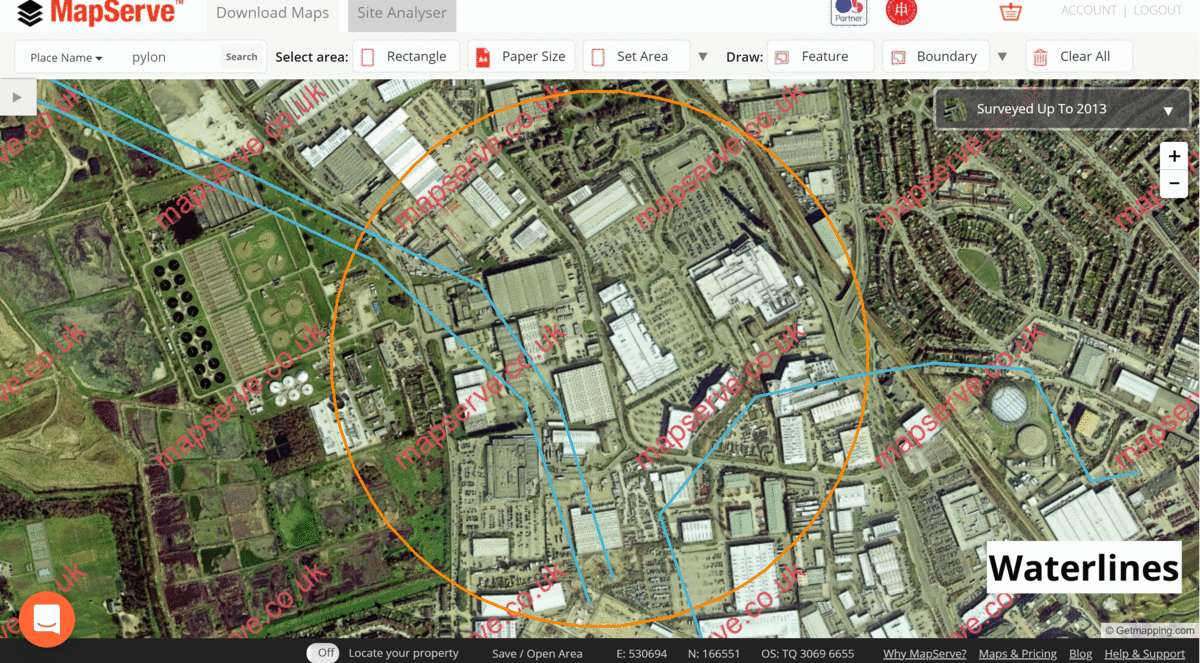Open the Place Name dropdown
1200x663 pixels.
[63, 57]
